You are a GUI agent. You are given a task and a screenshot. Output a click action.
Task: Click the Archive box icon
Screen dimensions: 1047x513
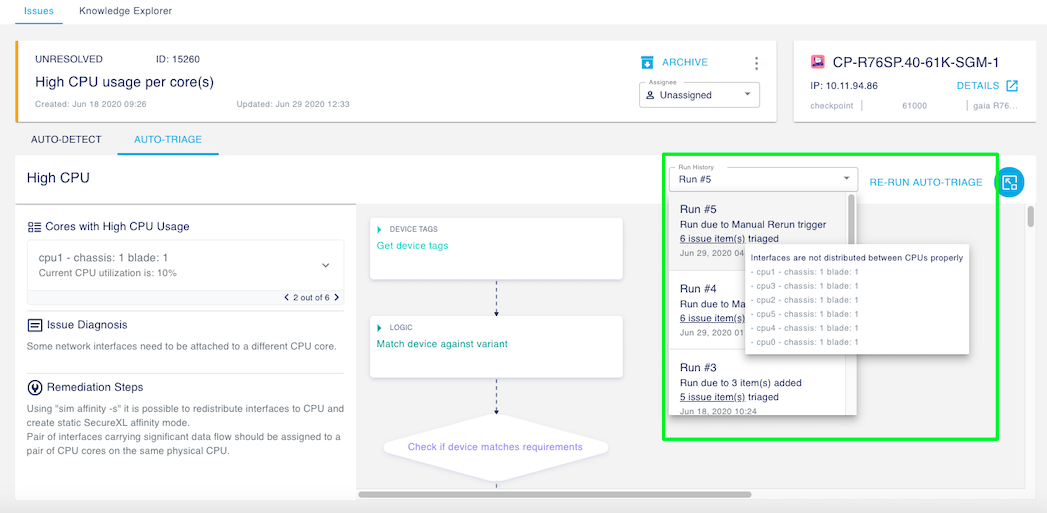click(647, 62)
